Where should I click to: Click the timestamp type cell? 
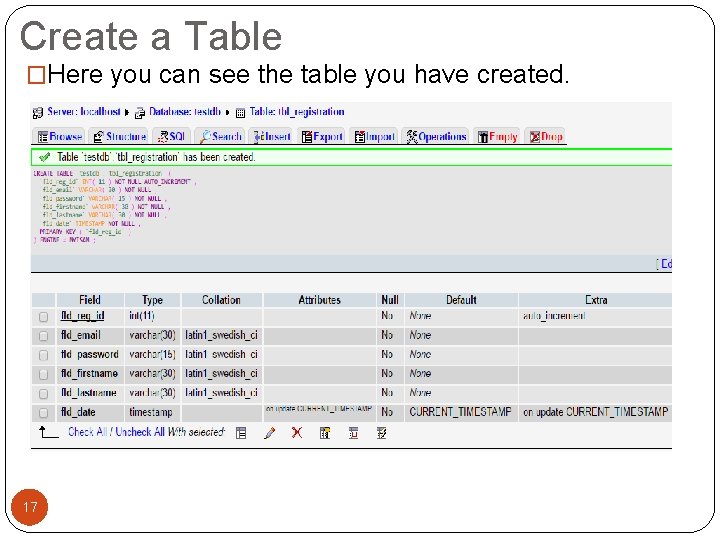pos(151,412)
